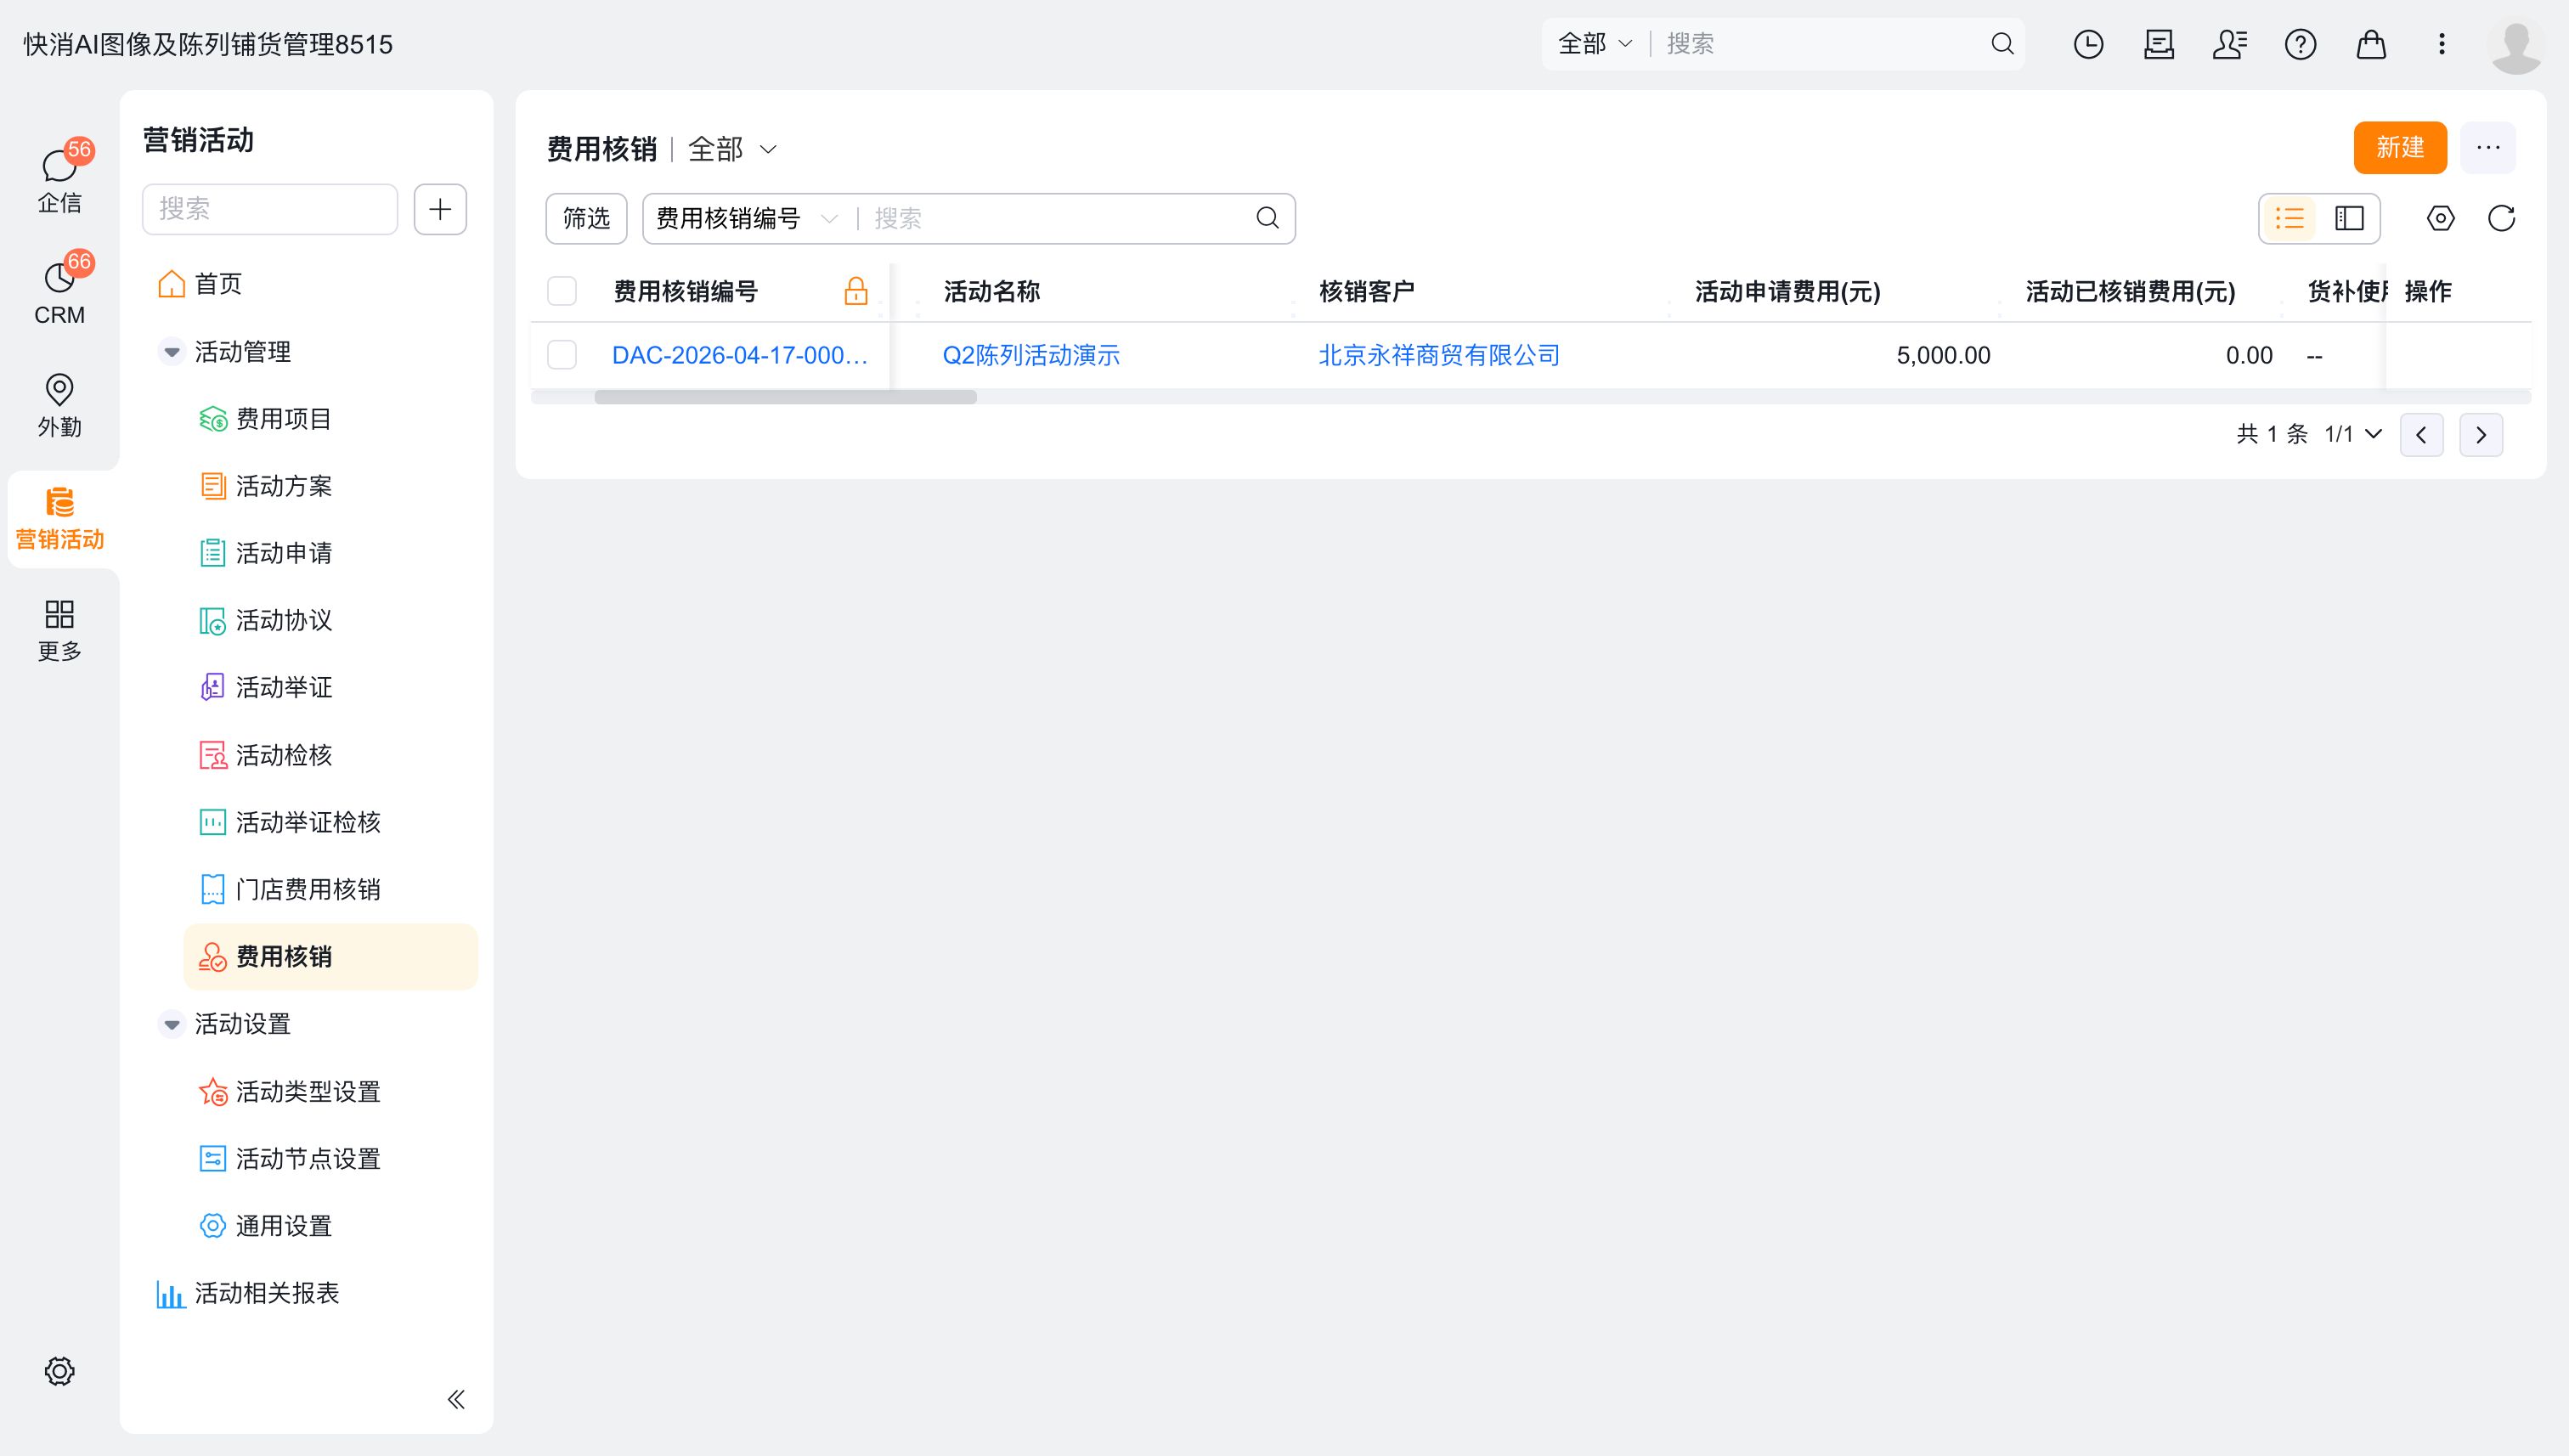Open record link DAC-2026-04-17-000…
The height and width of the screenshot is (1456, 2569).
pos(740,355)
